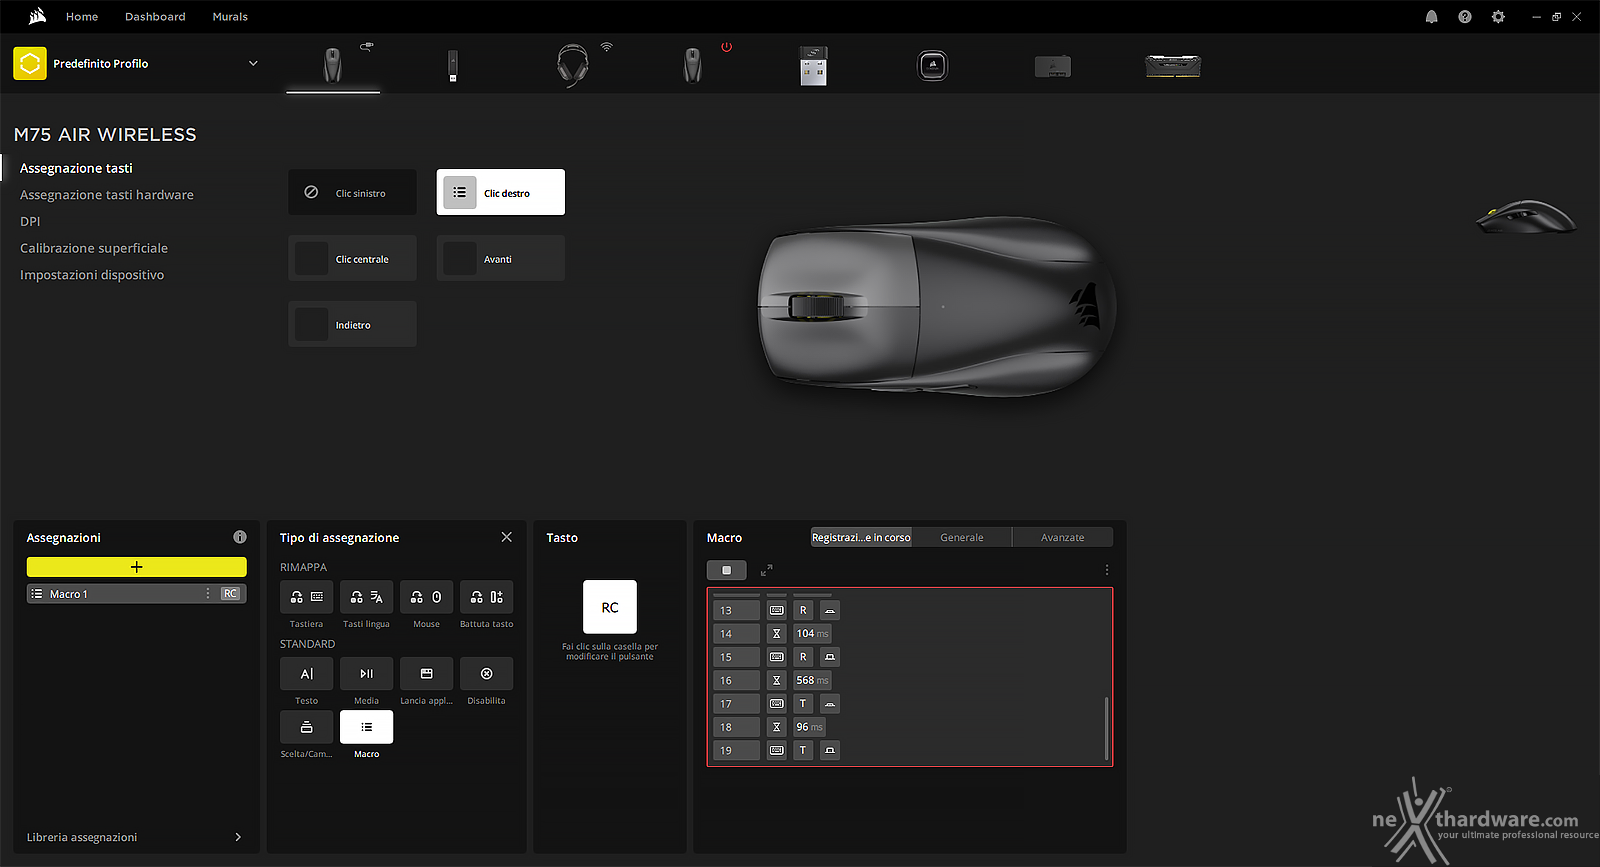Open the notifications bell

tap(1431, 17)
